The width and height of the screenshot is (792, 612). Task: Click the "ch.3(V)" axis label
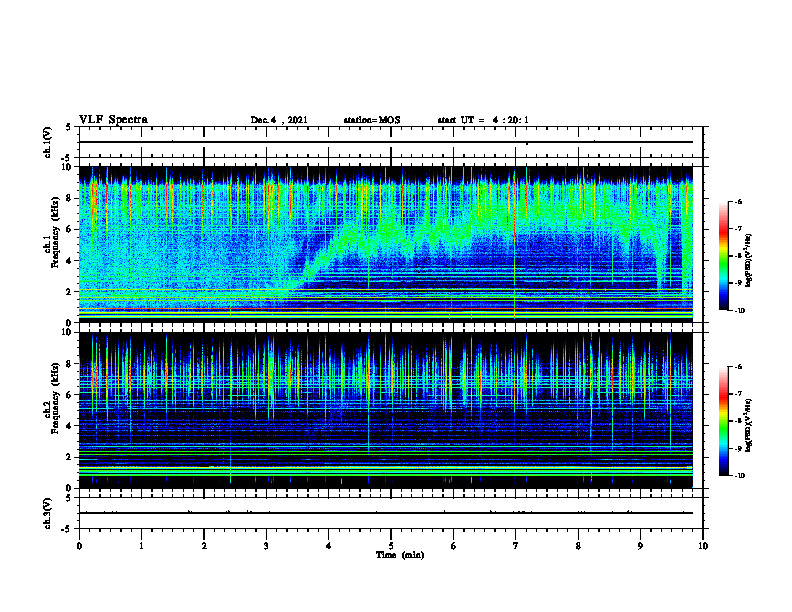[x=48, y=513]
